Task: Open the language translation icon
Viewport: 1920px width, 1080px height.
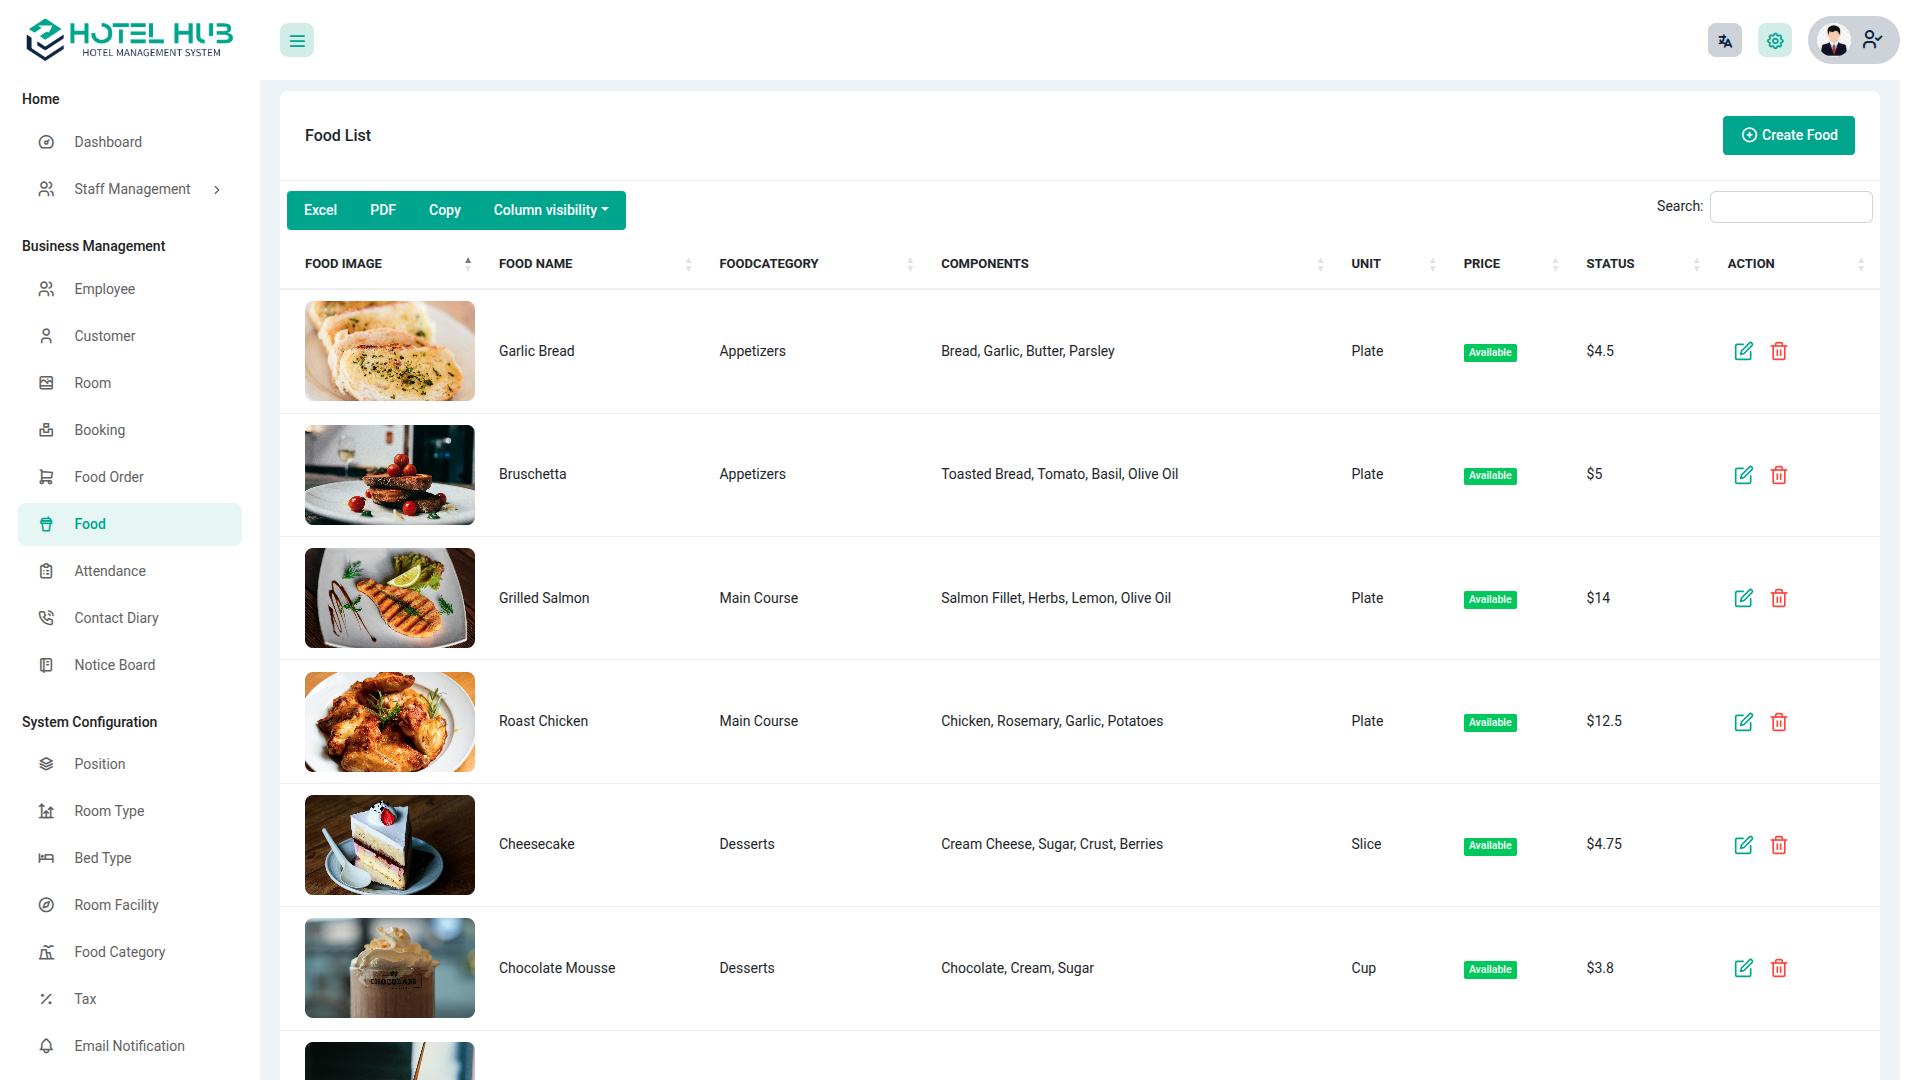Action: [1724, 41]
